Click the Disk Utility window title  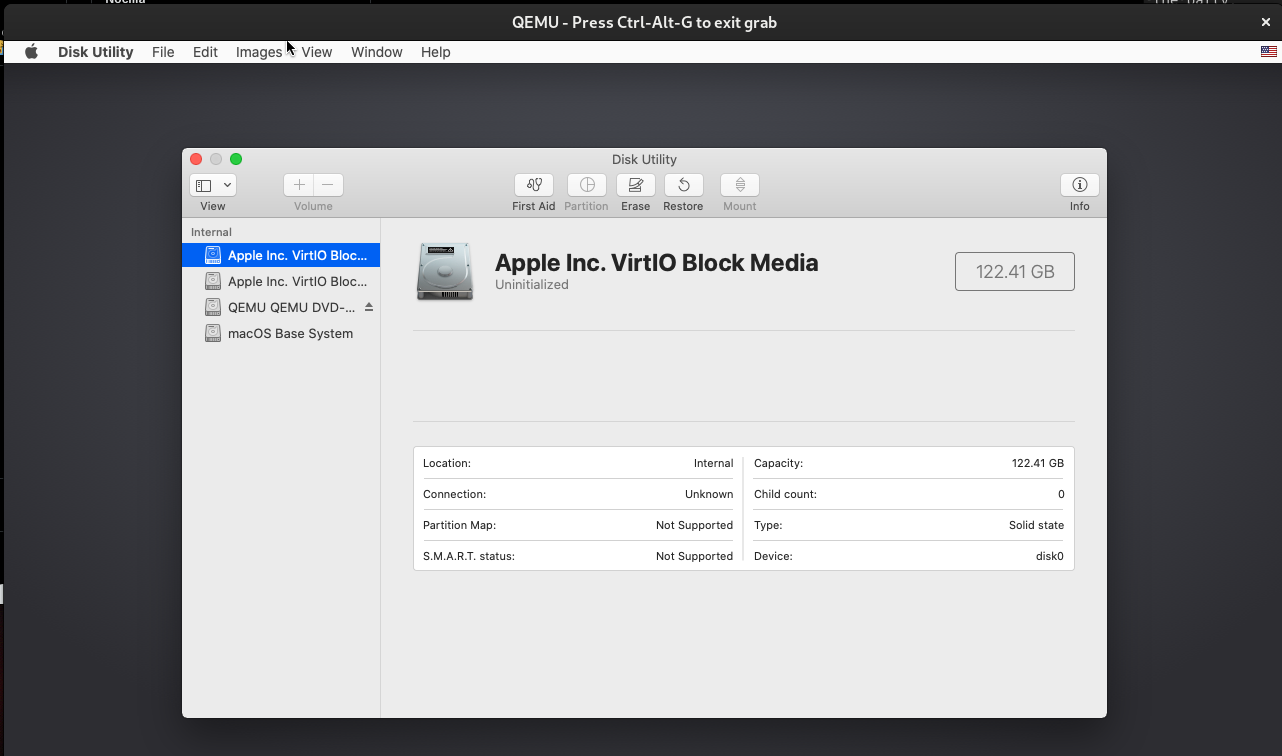coord(644,159)
